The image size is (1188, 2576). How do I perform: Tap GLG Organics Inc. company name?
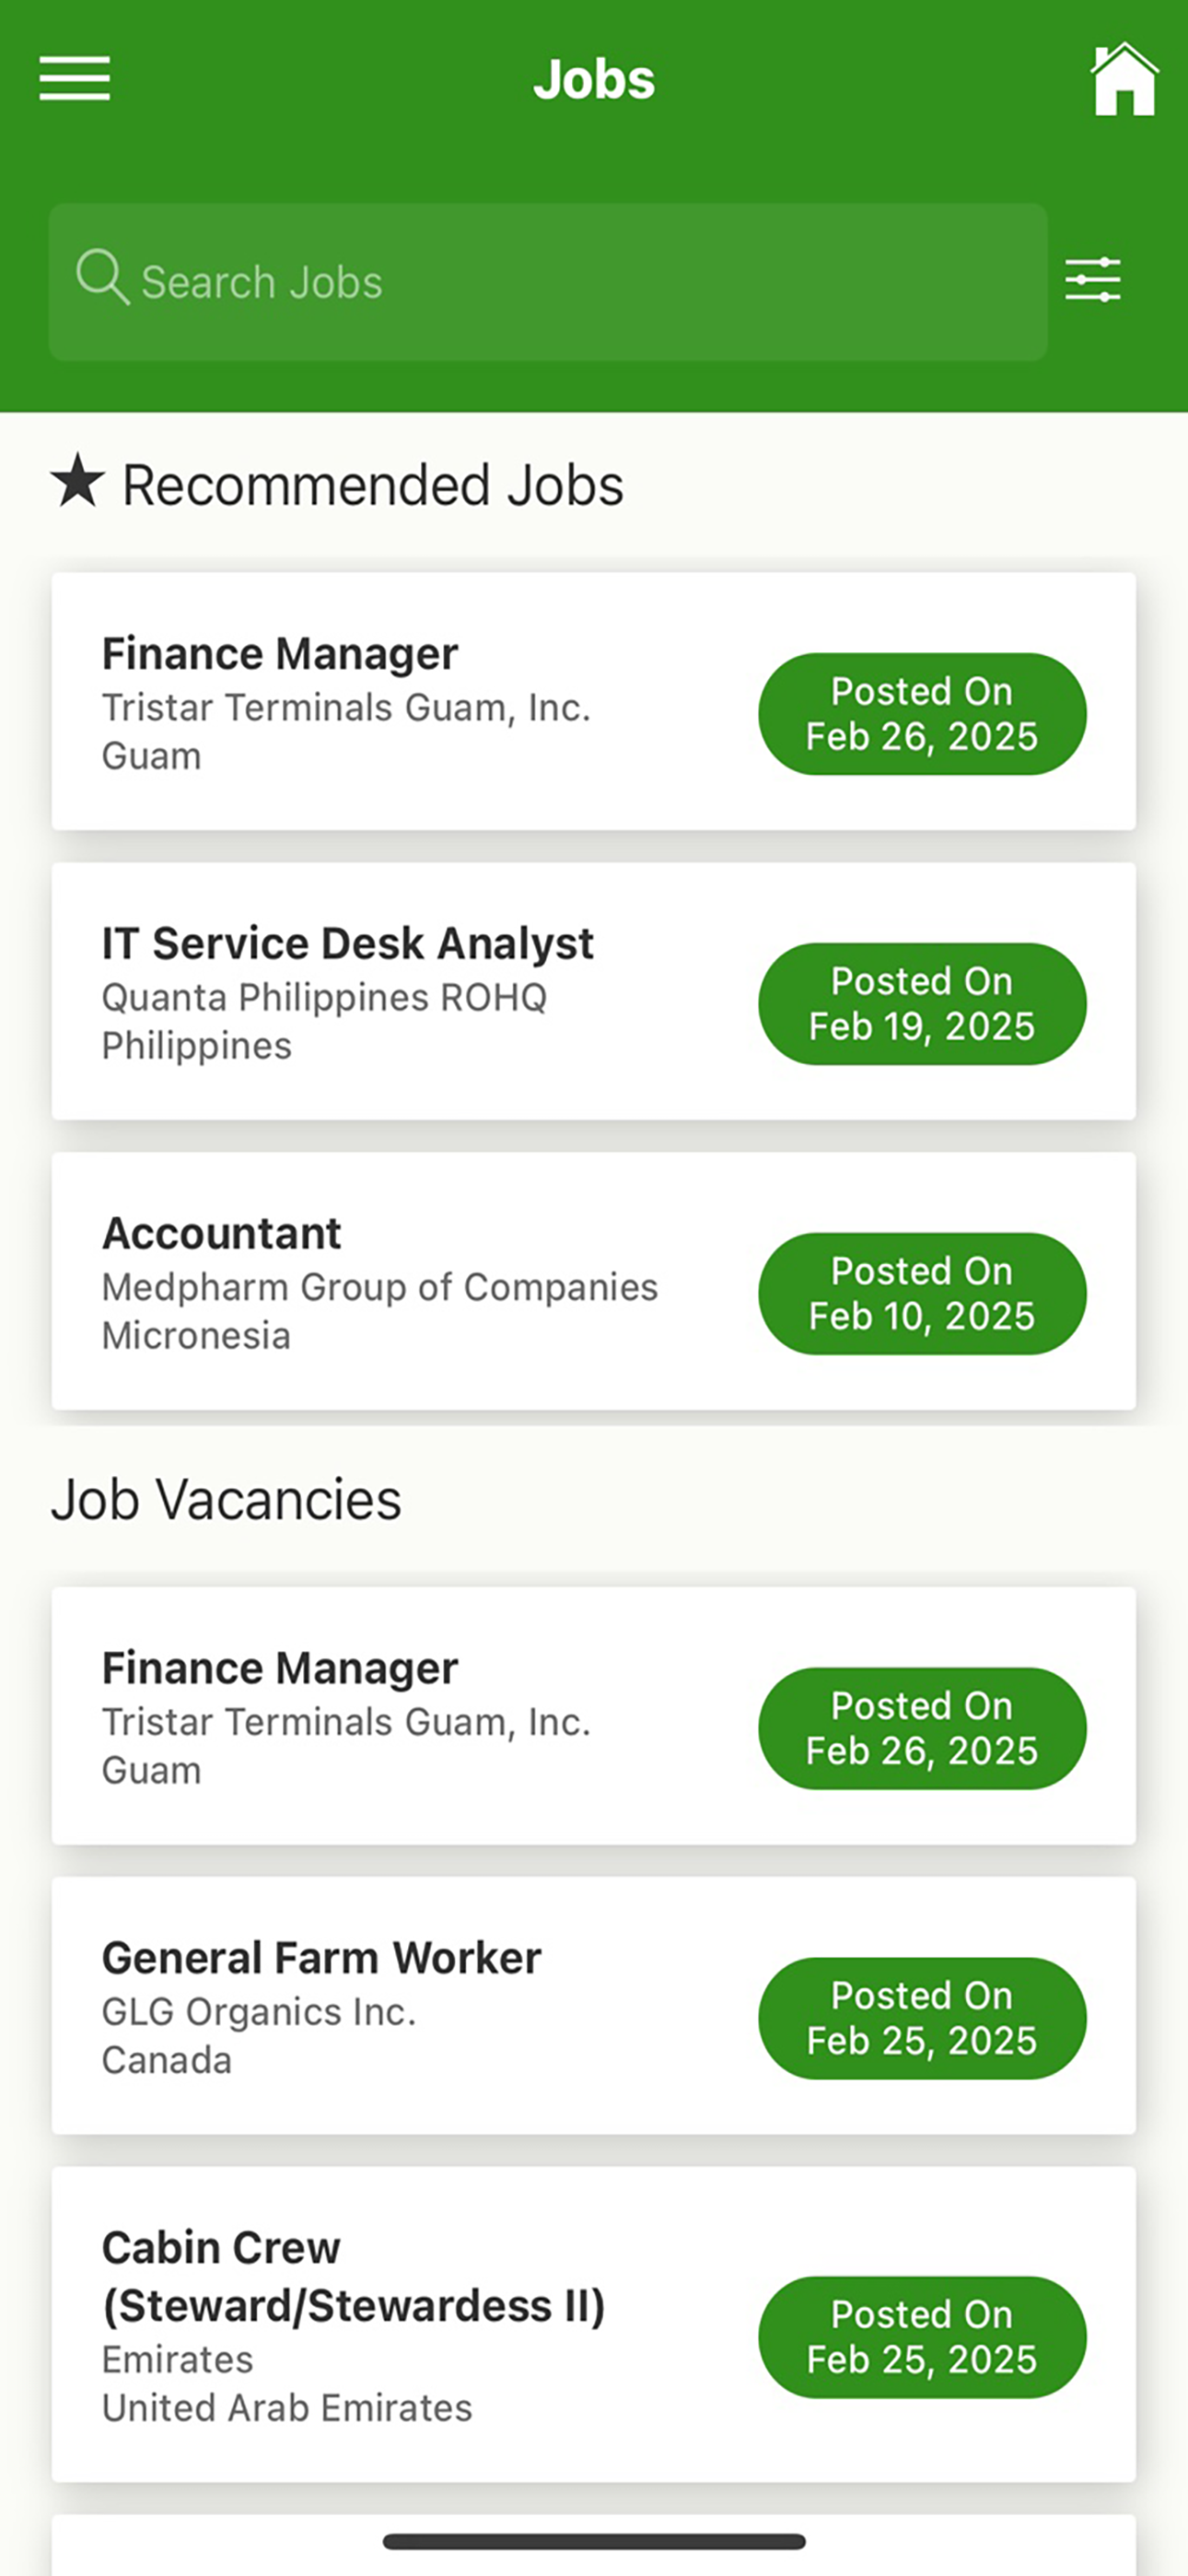pyautogui.click(x=259, y=2011)
